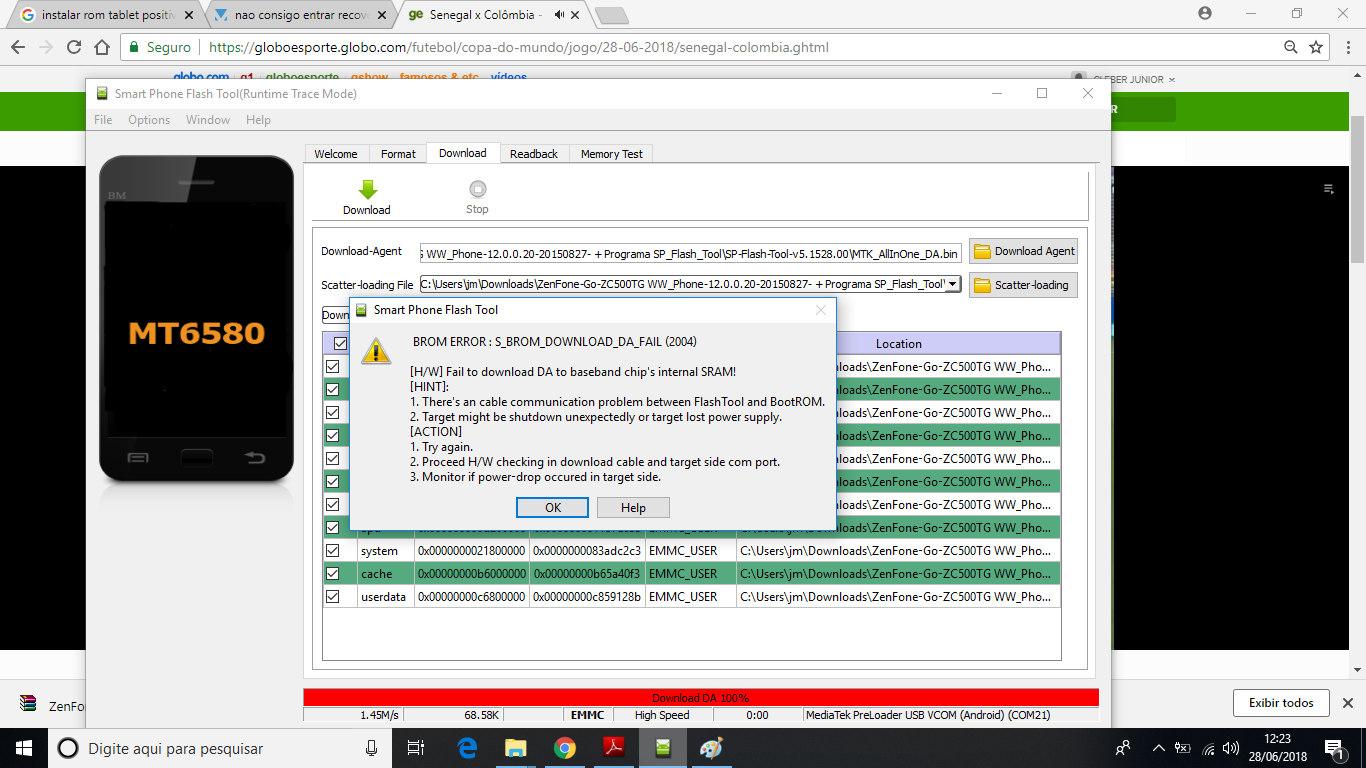Toggle the select-all checkbox in the table header
Viewport: 1366px width, 768px height.
pyautogui.click(x=340, y=343)
